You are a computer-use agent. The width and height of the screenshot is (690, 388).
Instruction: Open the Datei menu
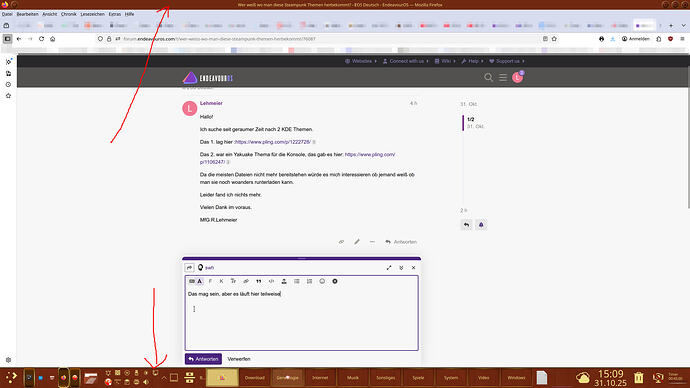point(7,14)
